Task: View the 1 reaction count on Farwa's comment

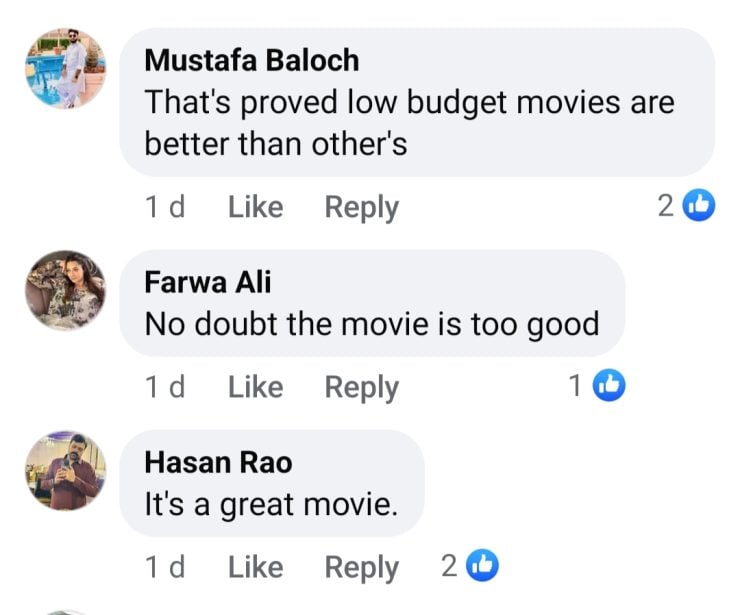Action: click(576, 387)
